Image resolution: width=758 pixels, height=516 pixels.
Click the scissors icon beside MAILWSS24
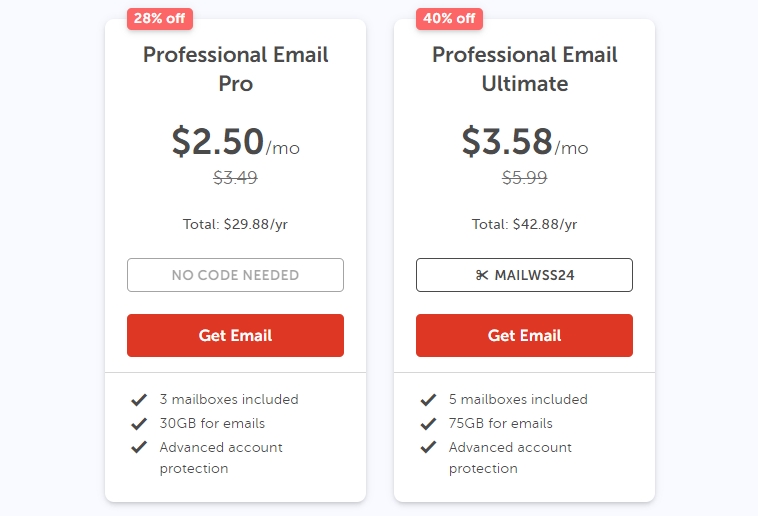coord(482,275)
